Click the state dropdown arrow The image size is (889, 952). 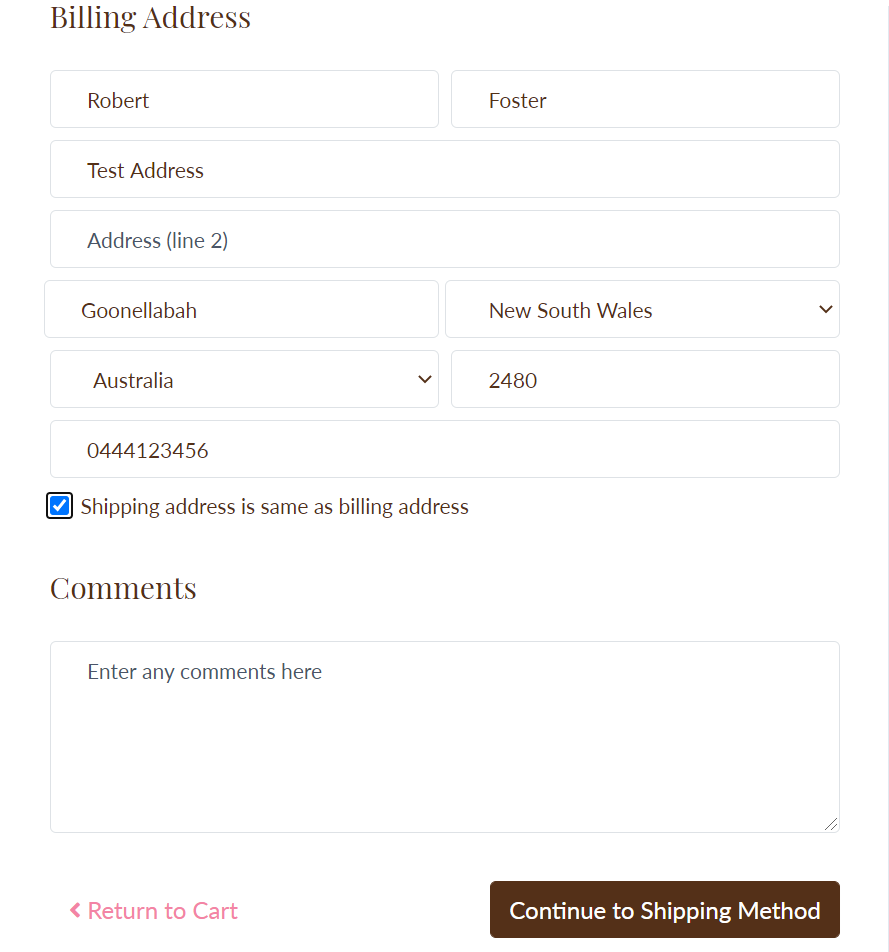coord(825,309)
